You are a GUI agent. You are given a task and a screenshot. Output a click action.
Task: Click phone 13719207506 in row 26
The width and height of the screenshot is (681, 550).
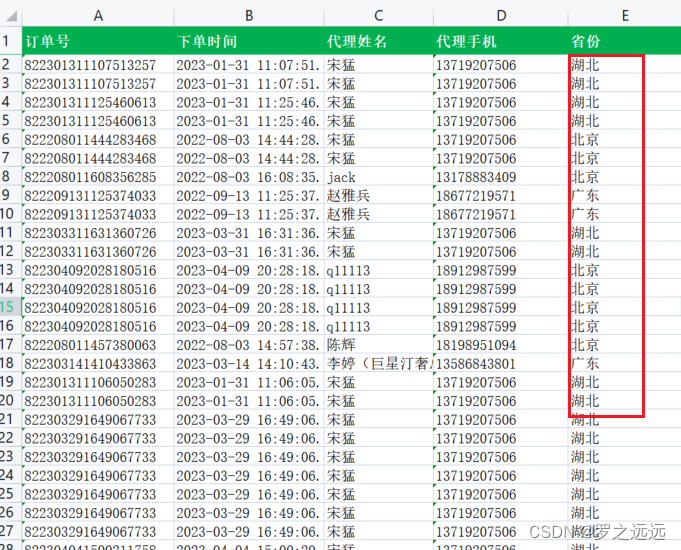(501, 513)
